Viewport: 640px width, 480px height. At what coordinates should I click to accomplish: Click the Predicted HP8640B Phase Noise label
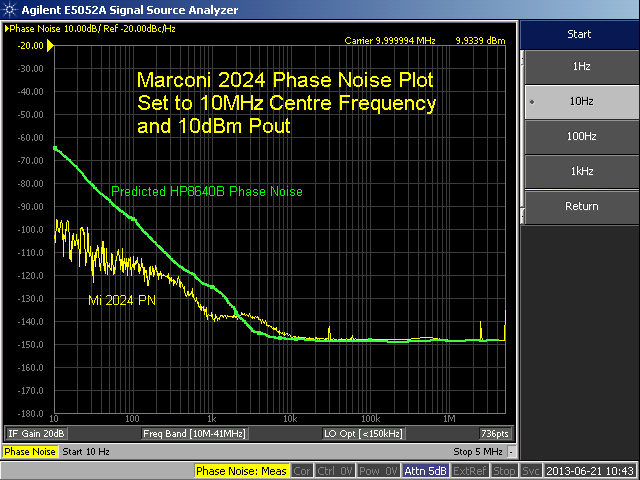pyautogui.click(x=207, y=191)
